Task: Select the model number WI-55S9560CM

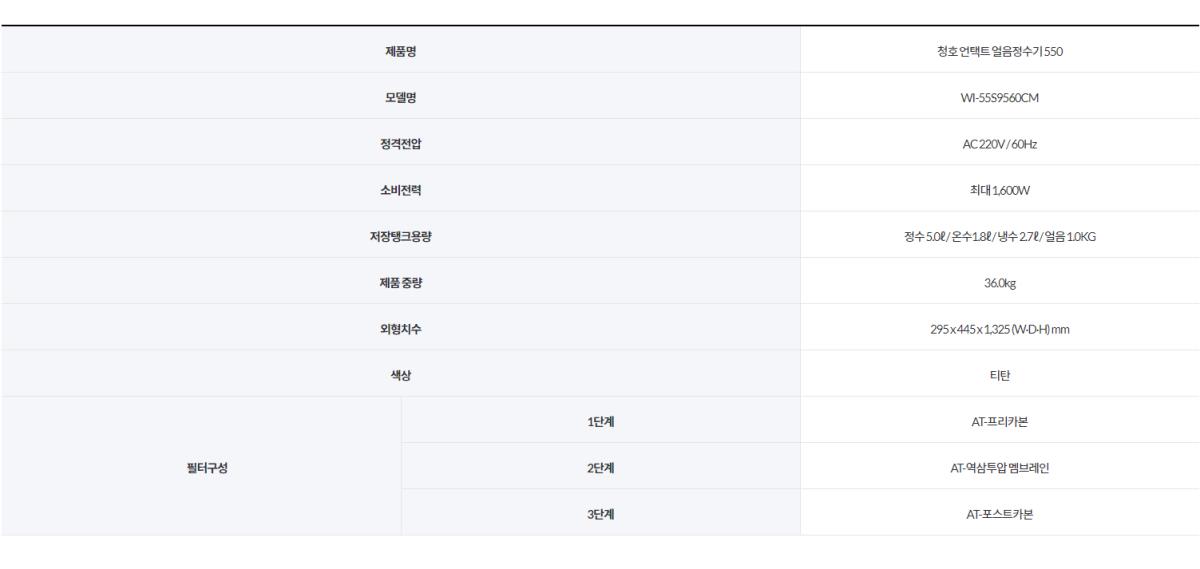Action: point(999,99)
